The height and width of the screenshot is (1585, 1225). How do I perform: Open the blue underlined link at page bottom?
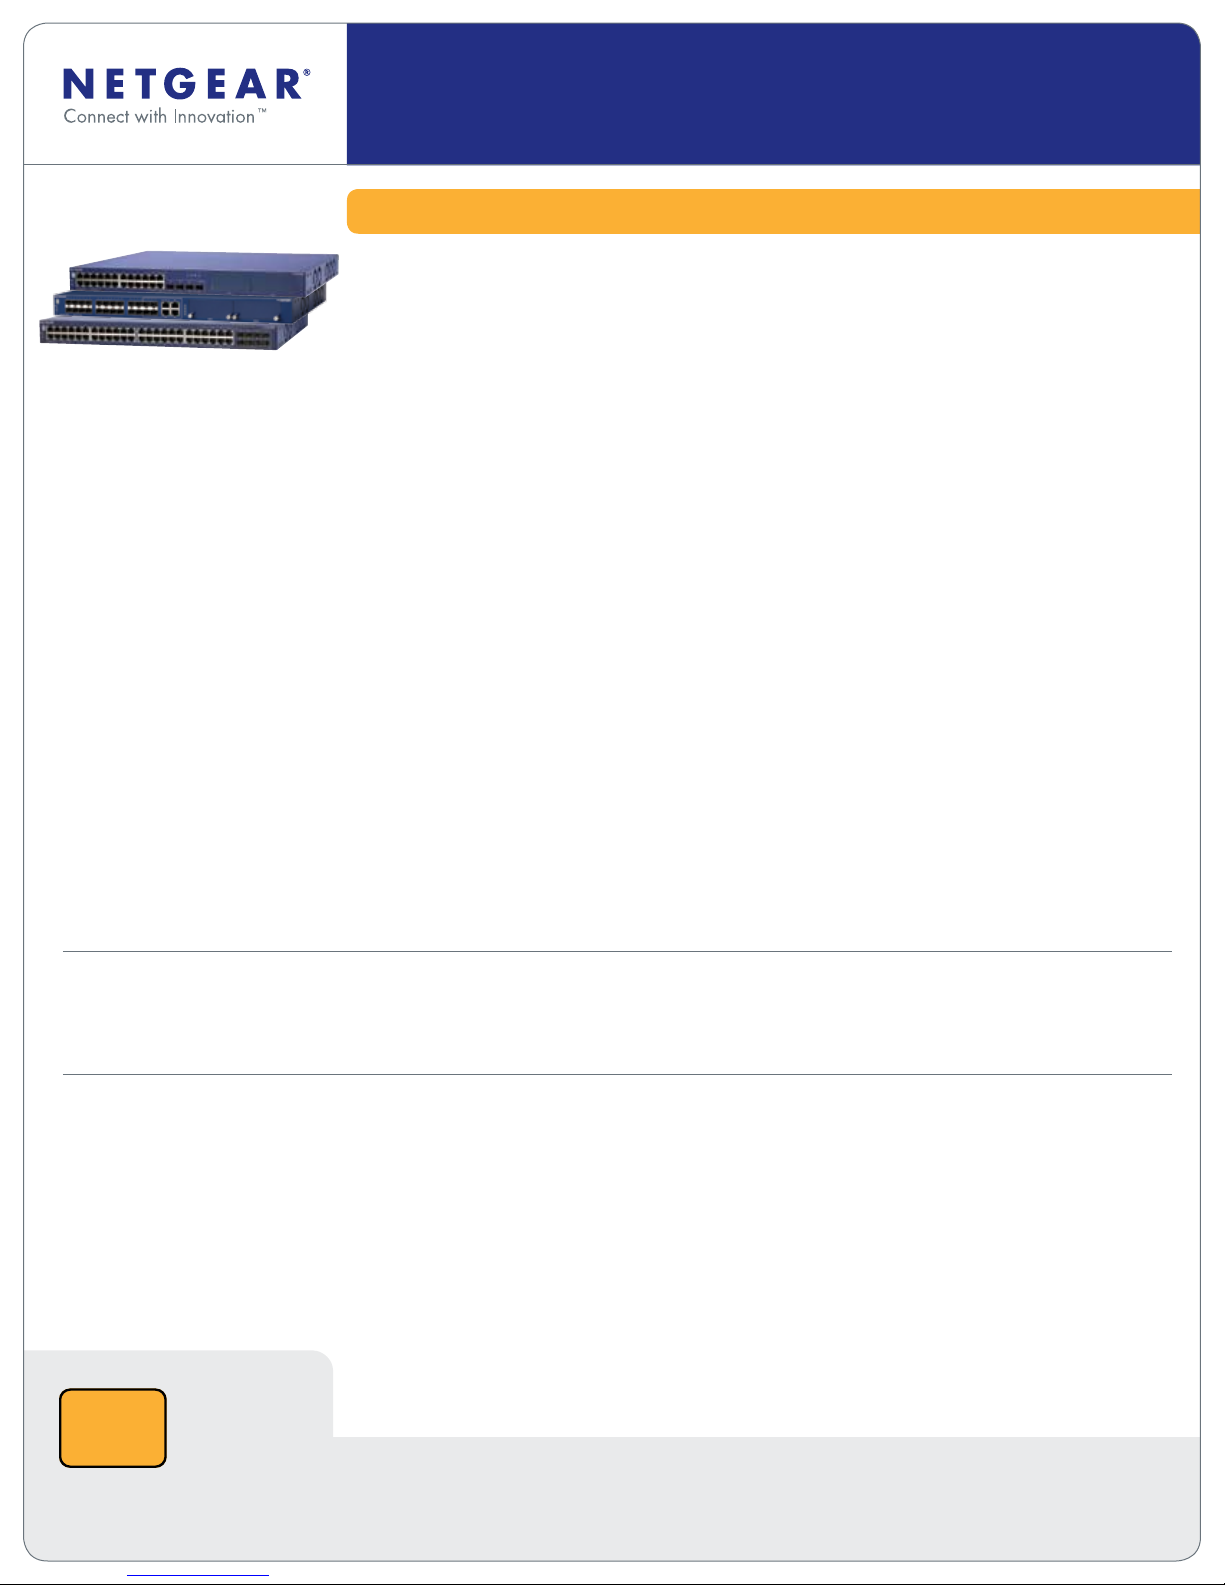click(x=198, y=1576)
